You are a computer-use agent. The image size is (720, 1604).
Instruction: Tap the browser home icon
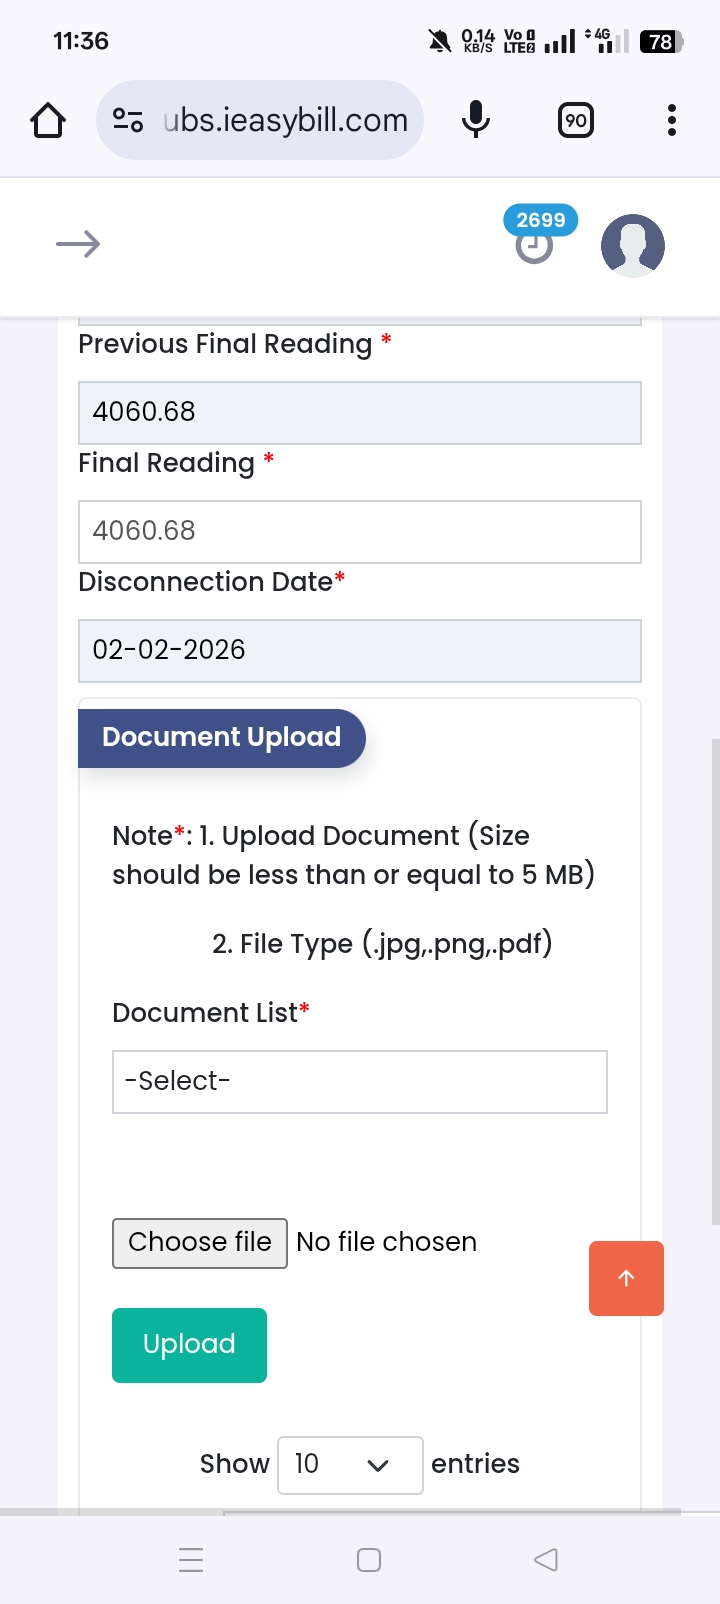[48, 121]
